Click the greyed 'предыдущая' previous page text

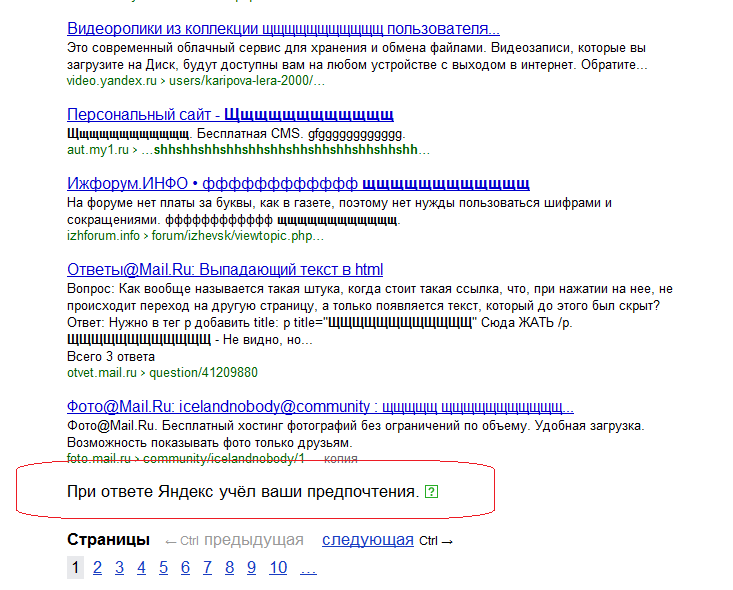(x=254, y=540)
